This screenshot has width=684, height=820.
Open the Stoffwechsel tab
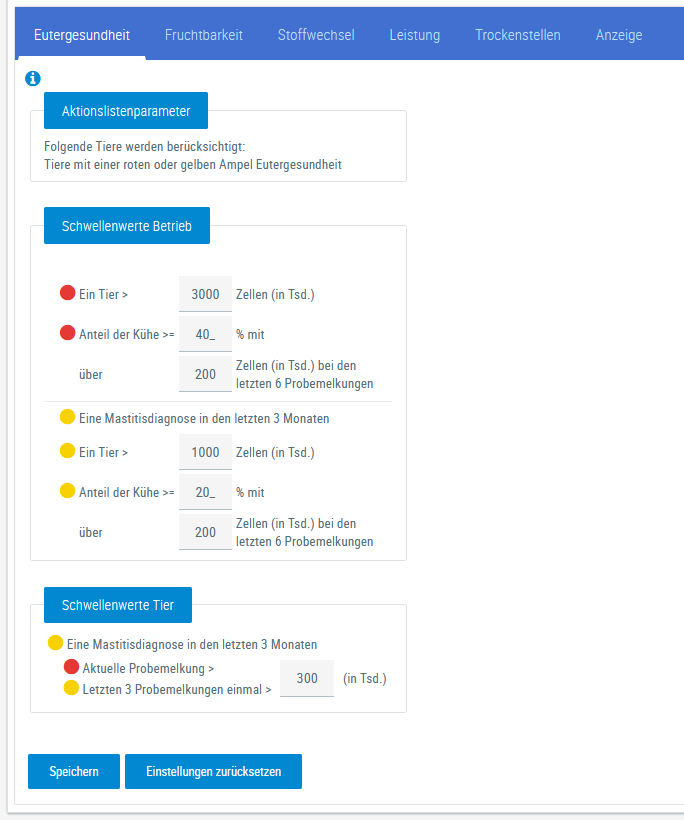[316, 35]
